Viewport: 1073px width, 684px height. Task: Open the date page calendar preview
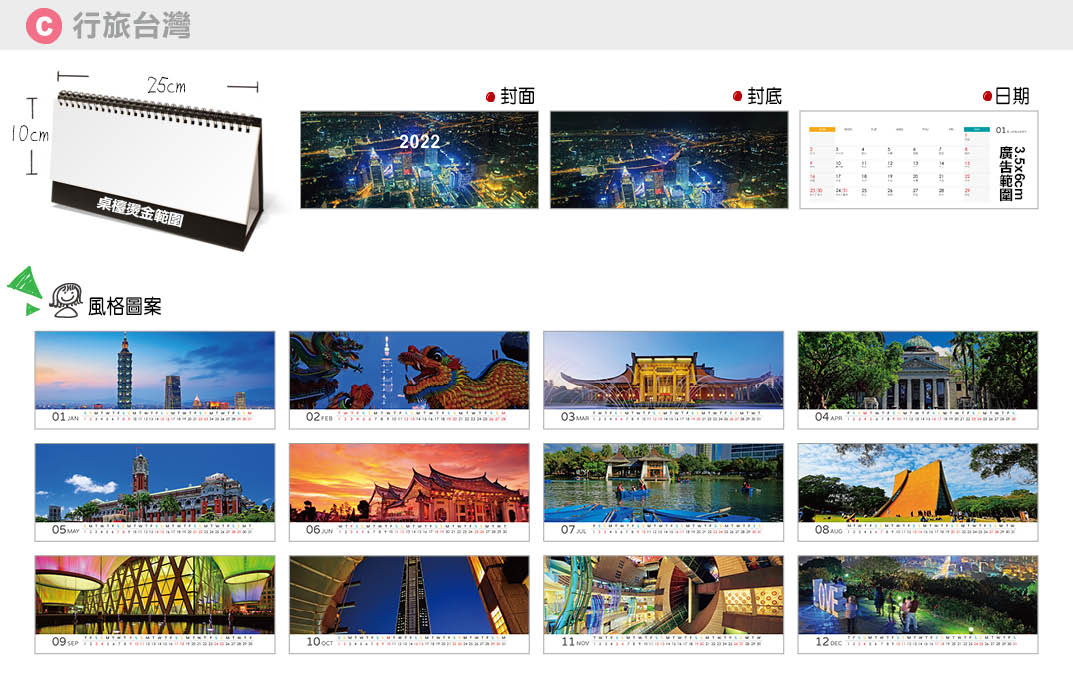[918, 159]
